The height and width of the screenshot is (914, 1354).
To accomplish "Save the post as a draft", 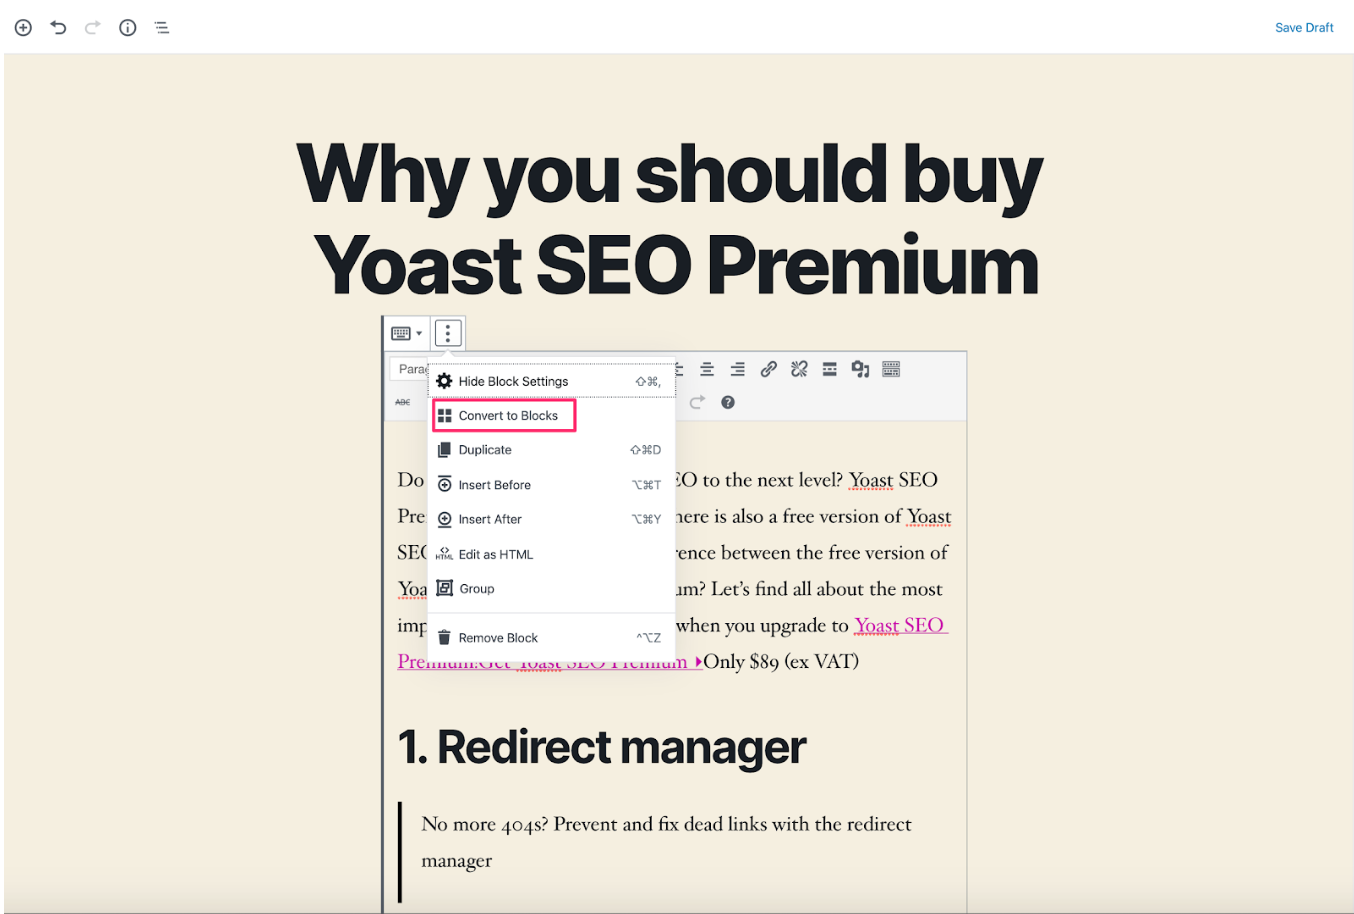I will tap(1304, 27).
